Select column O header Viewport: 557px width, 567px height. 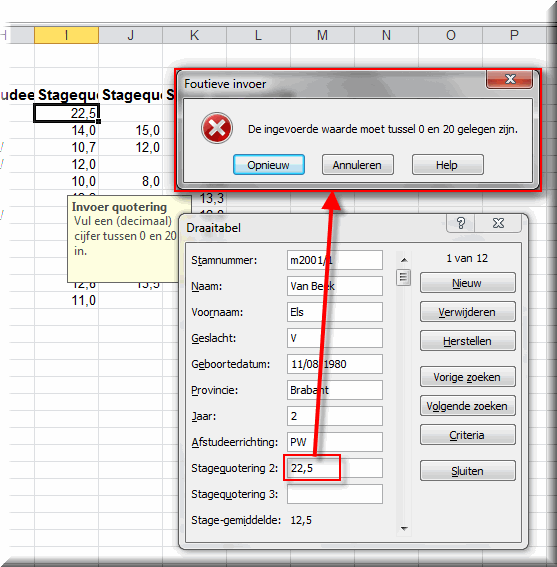[450, 35]
